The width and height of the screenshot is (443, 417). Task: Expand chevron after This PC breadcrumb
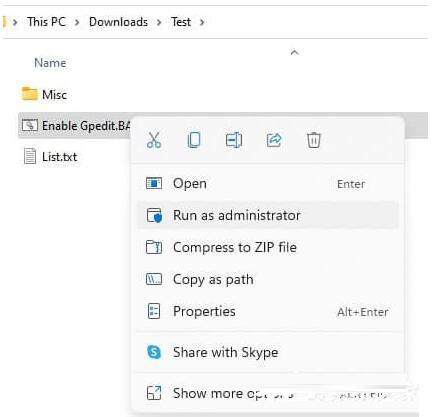[x=77, y=22]
